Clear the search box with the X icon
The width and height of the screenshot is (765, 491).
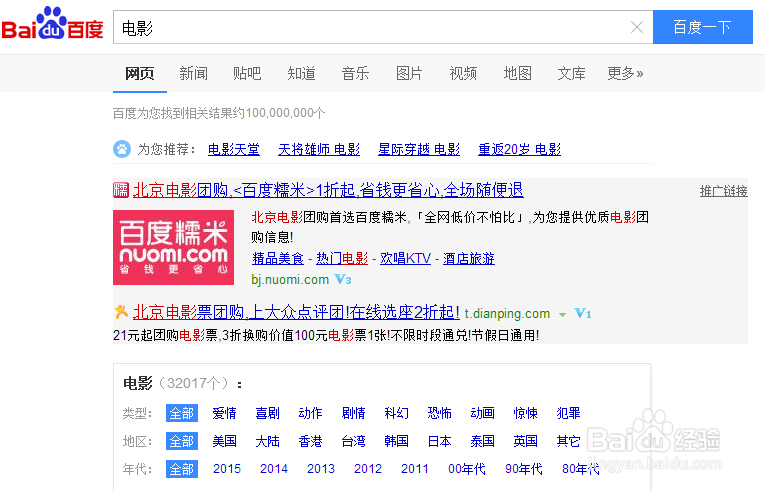pyautogui.click(x=637, y=27)
